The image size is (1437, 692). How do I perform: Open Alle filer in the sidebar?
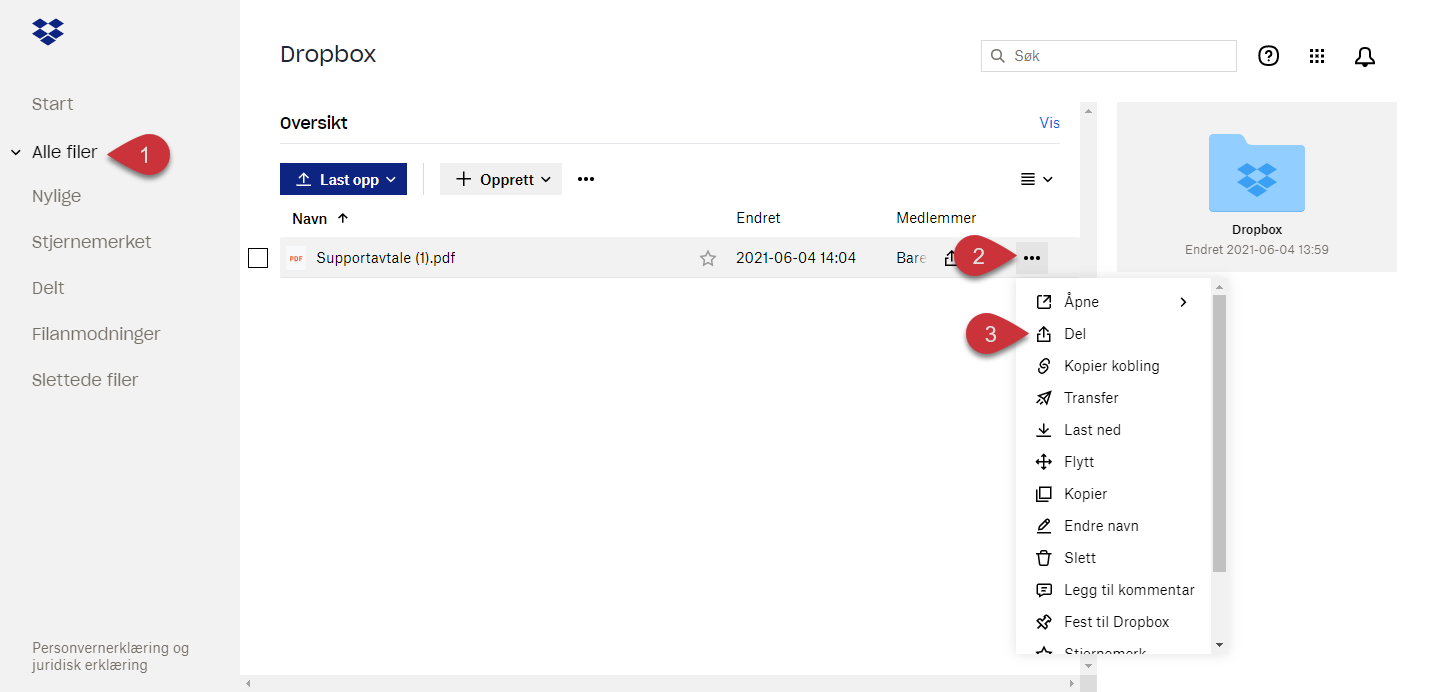65,153
